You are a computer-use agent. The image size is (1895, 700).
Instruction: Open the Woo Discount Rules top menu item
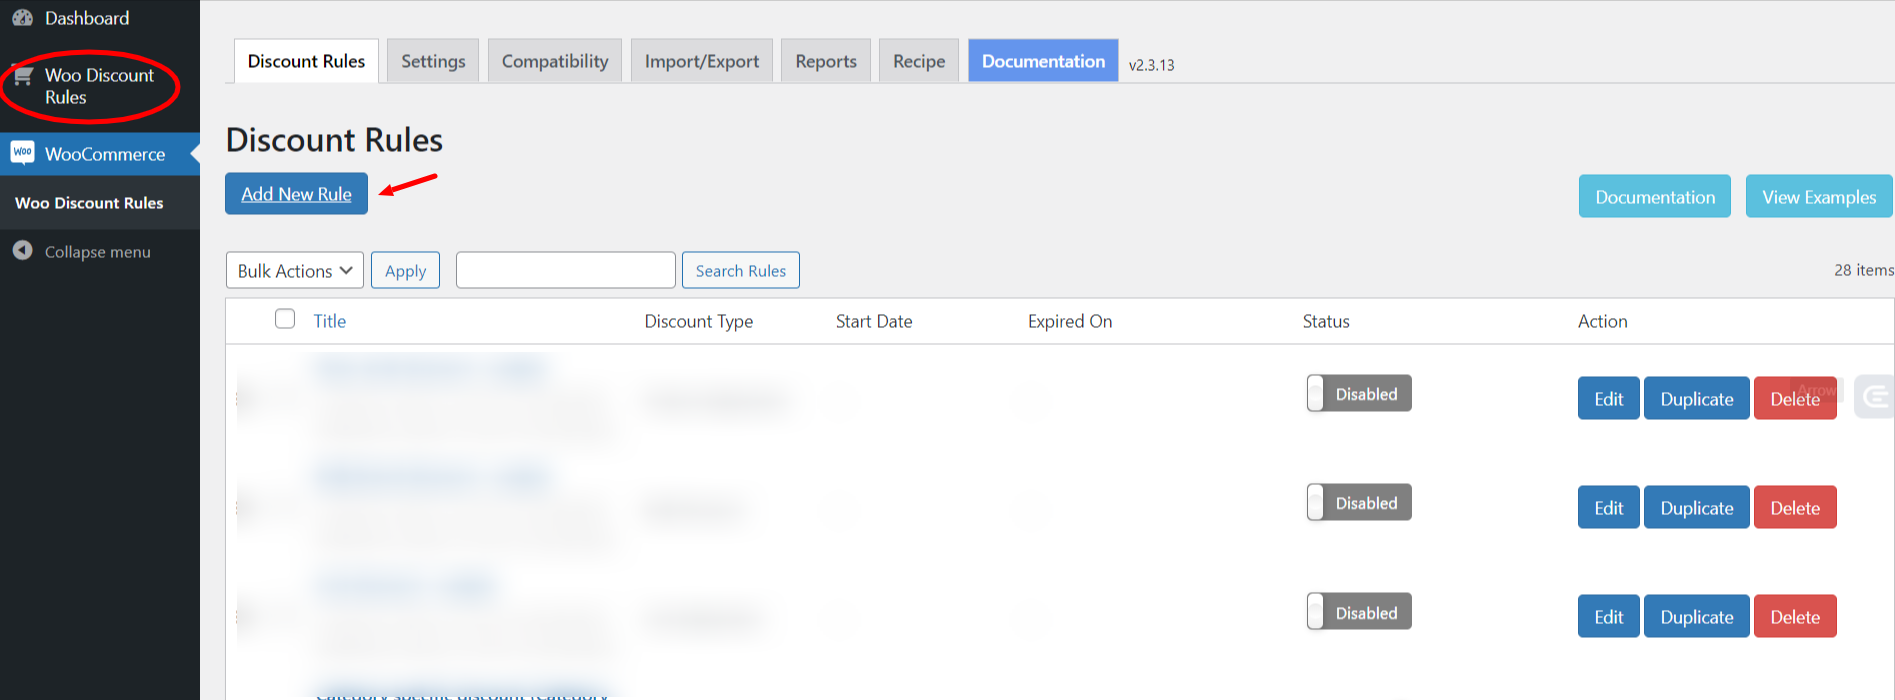point(99,86)
